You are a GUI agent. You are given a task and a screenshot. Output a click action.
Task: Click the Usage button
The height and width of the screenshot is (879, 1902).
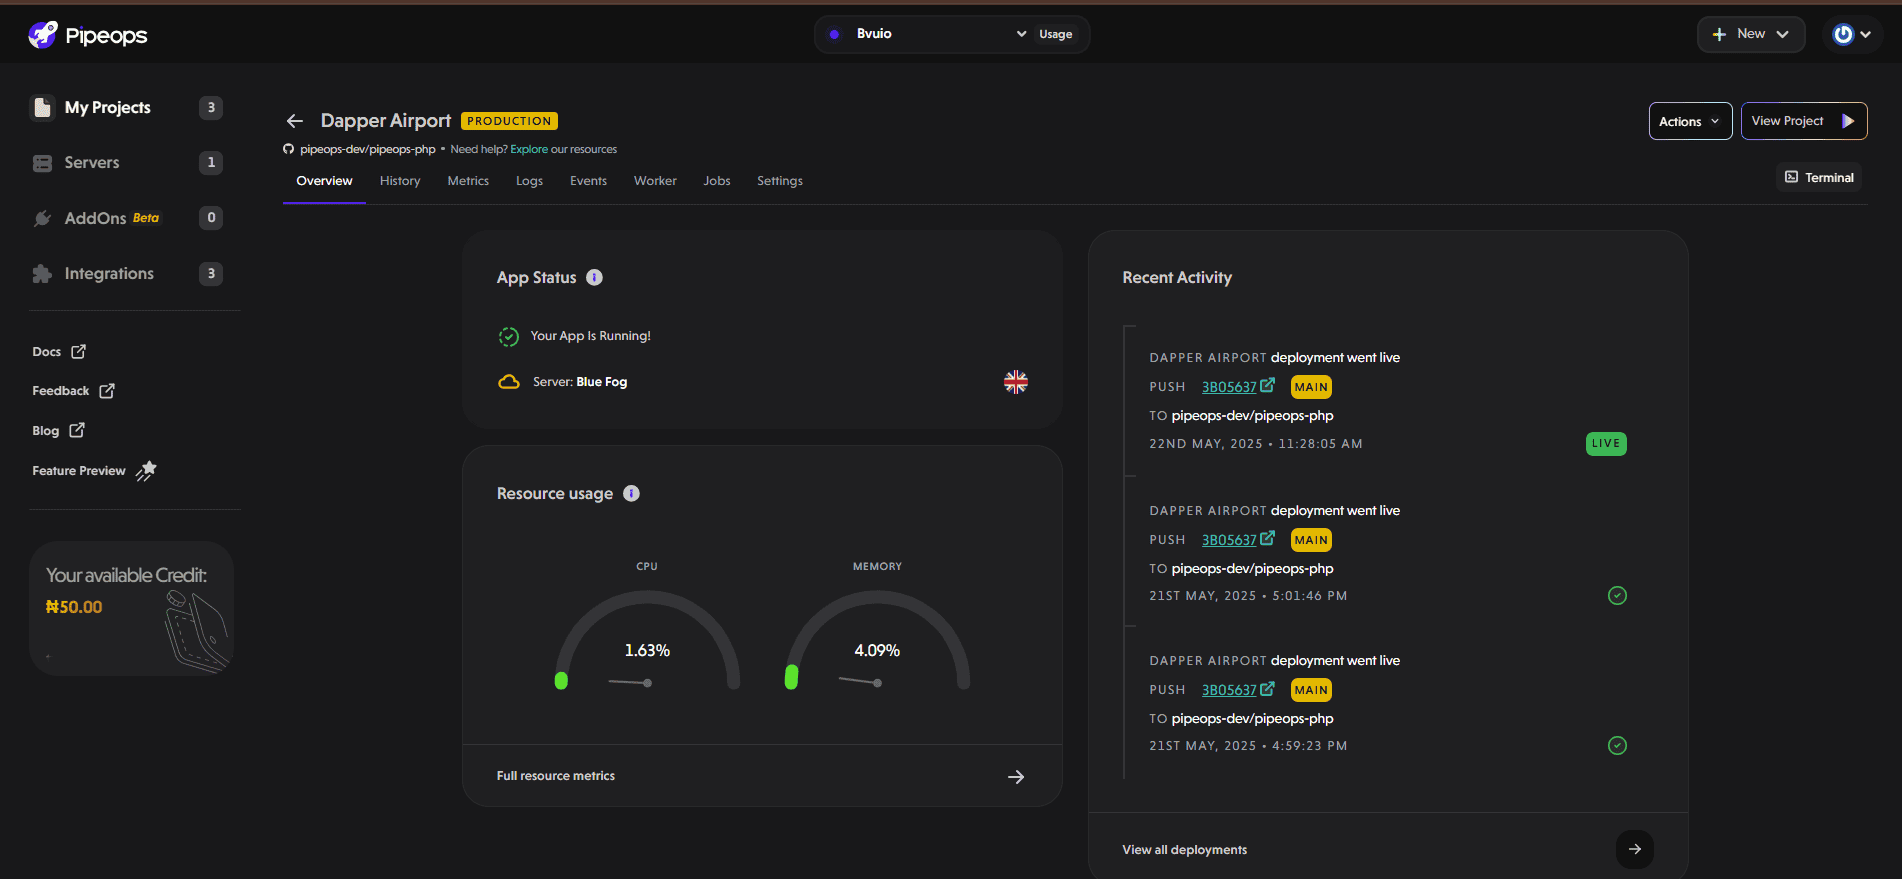(1055, 34)
